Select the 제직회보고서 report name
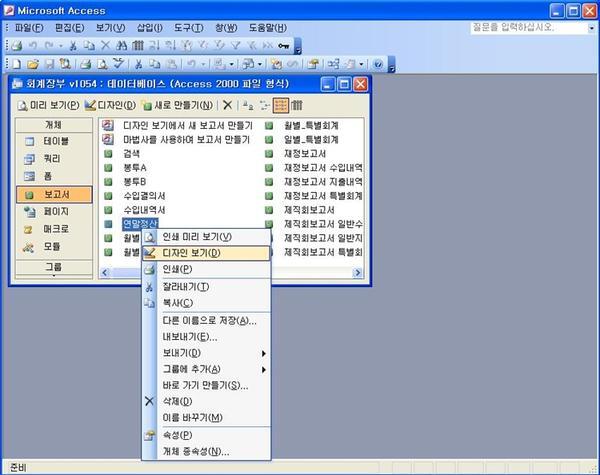The height and width of the screenshot is (475, 600). click(x=309, y=210)
